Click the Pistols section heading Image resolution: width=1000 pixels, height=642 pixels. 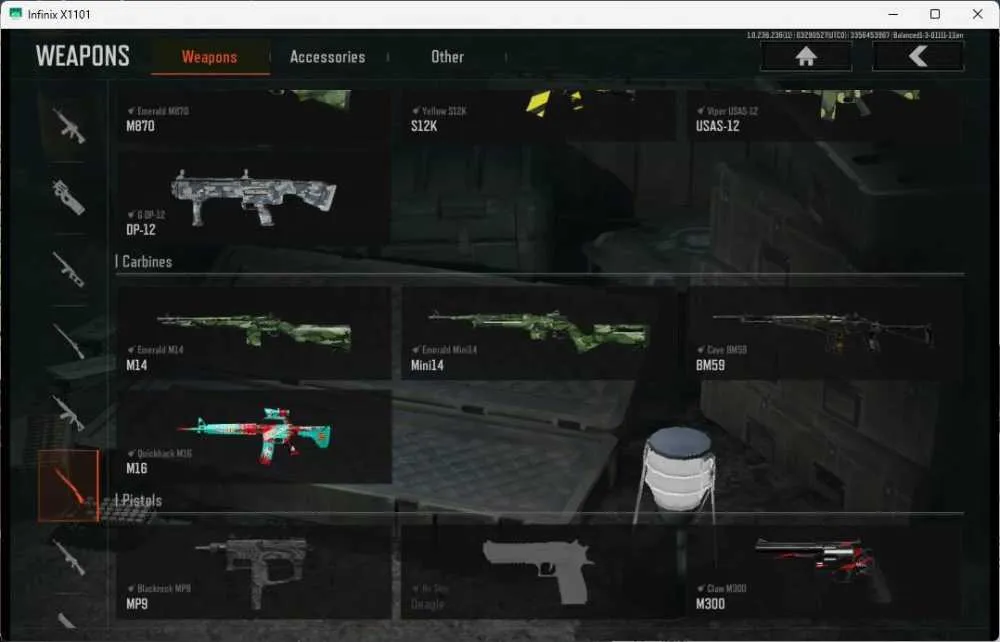point(142,500)
